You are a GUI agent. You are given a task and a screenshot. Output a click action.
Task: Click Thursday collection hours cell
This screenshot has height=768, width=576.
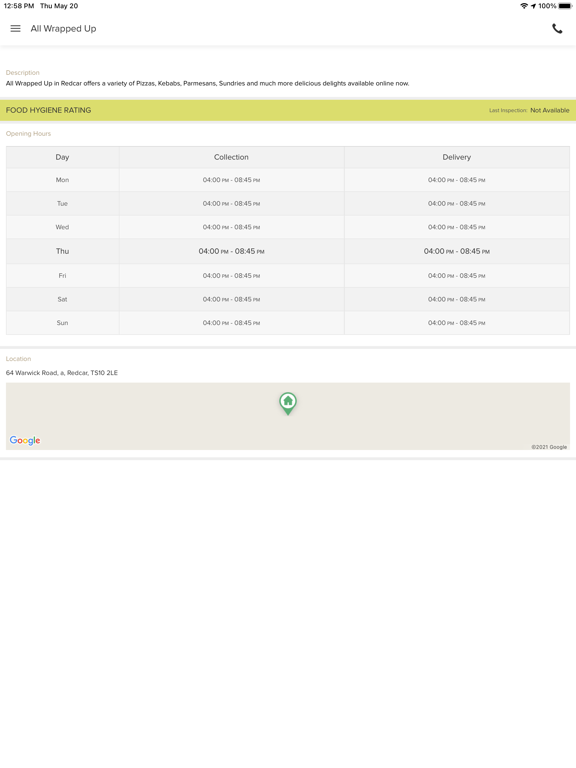(231, 251)
